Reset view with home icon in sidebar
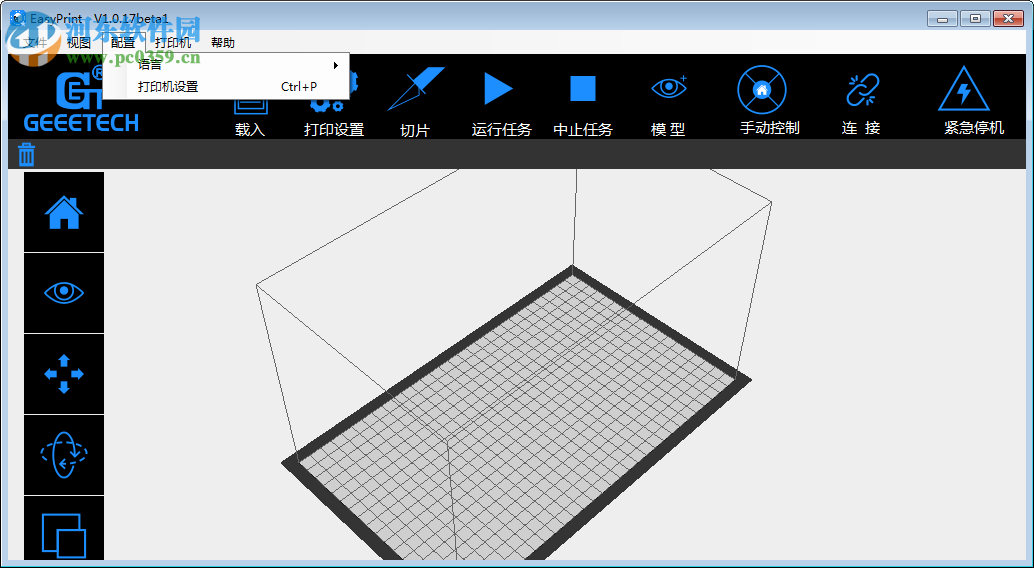Image resolution: width=1034 pixels, height=568 pixels. (x=64, y=212)
